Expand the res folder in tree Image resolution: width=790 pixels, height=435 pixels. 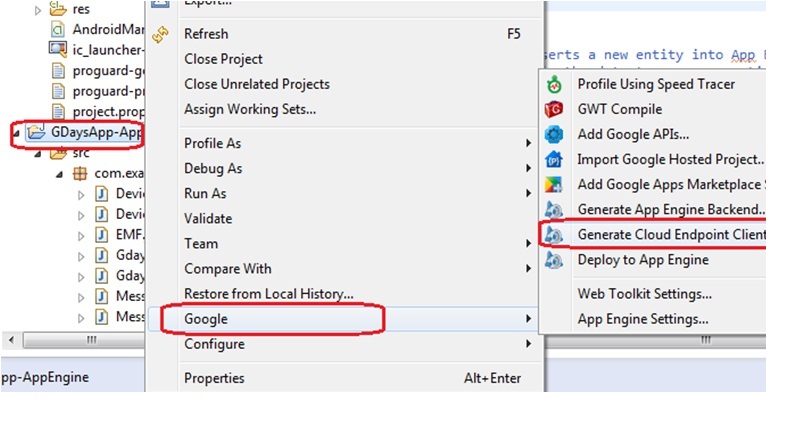(x=38, y=10)
